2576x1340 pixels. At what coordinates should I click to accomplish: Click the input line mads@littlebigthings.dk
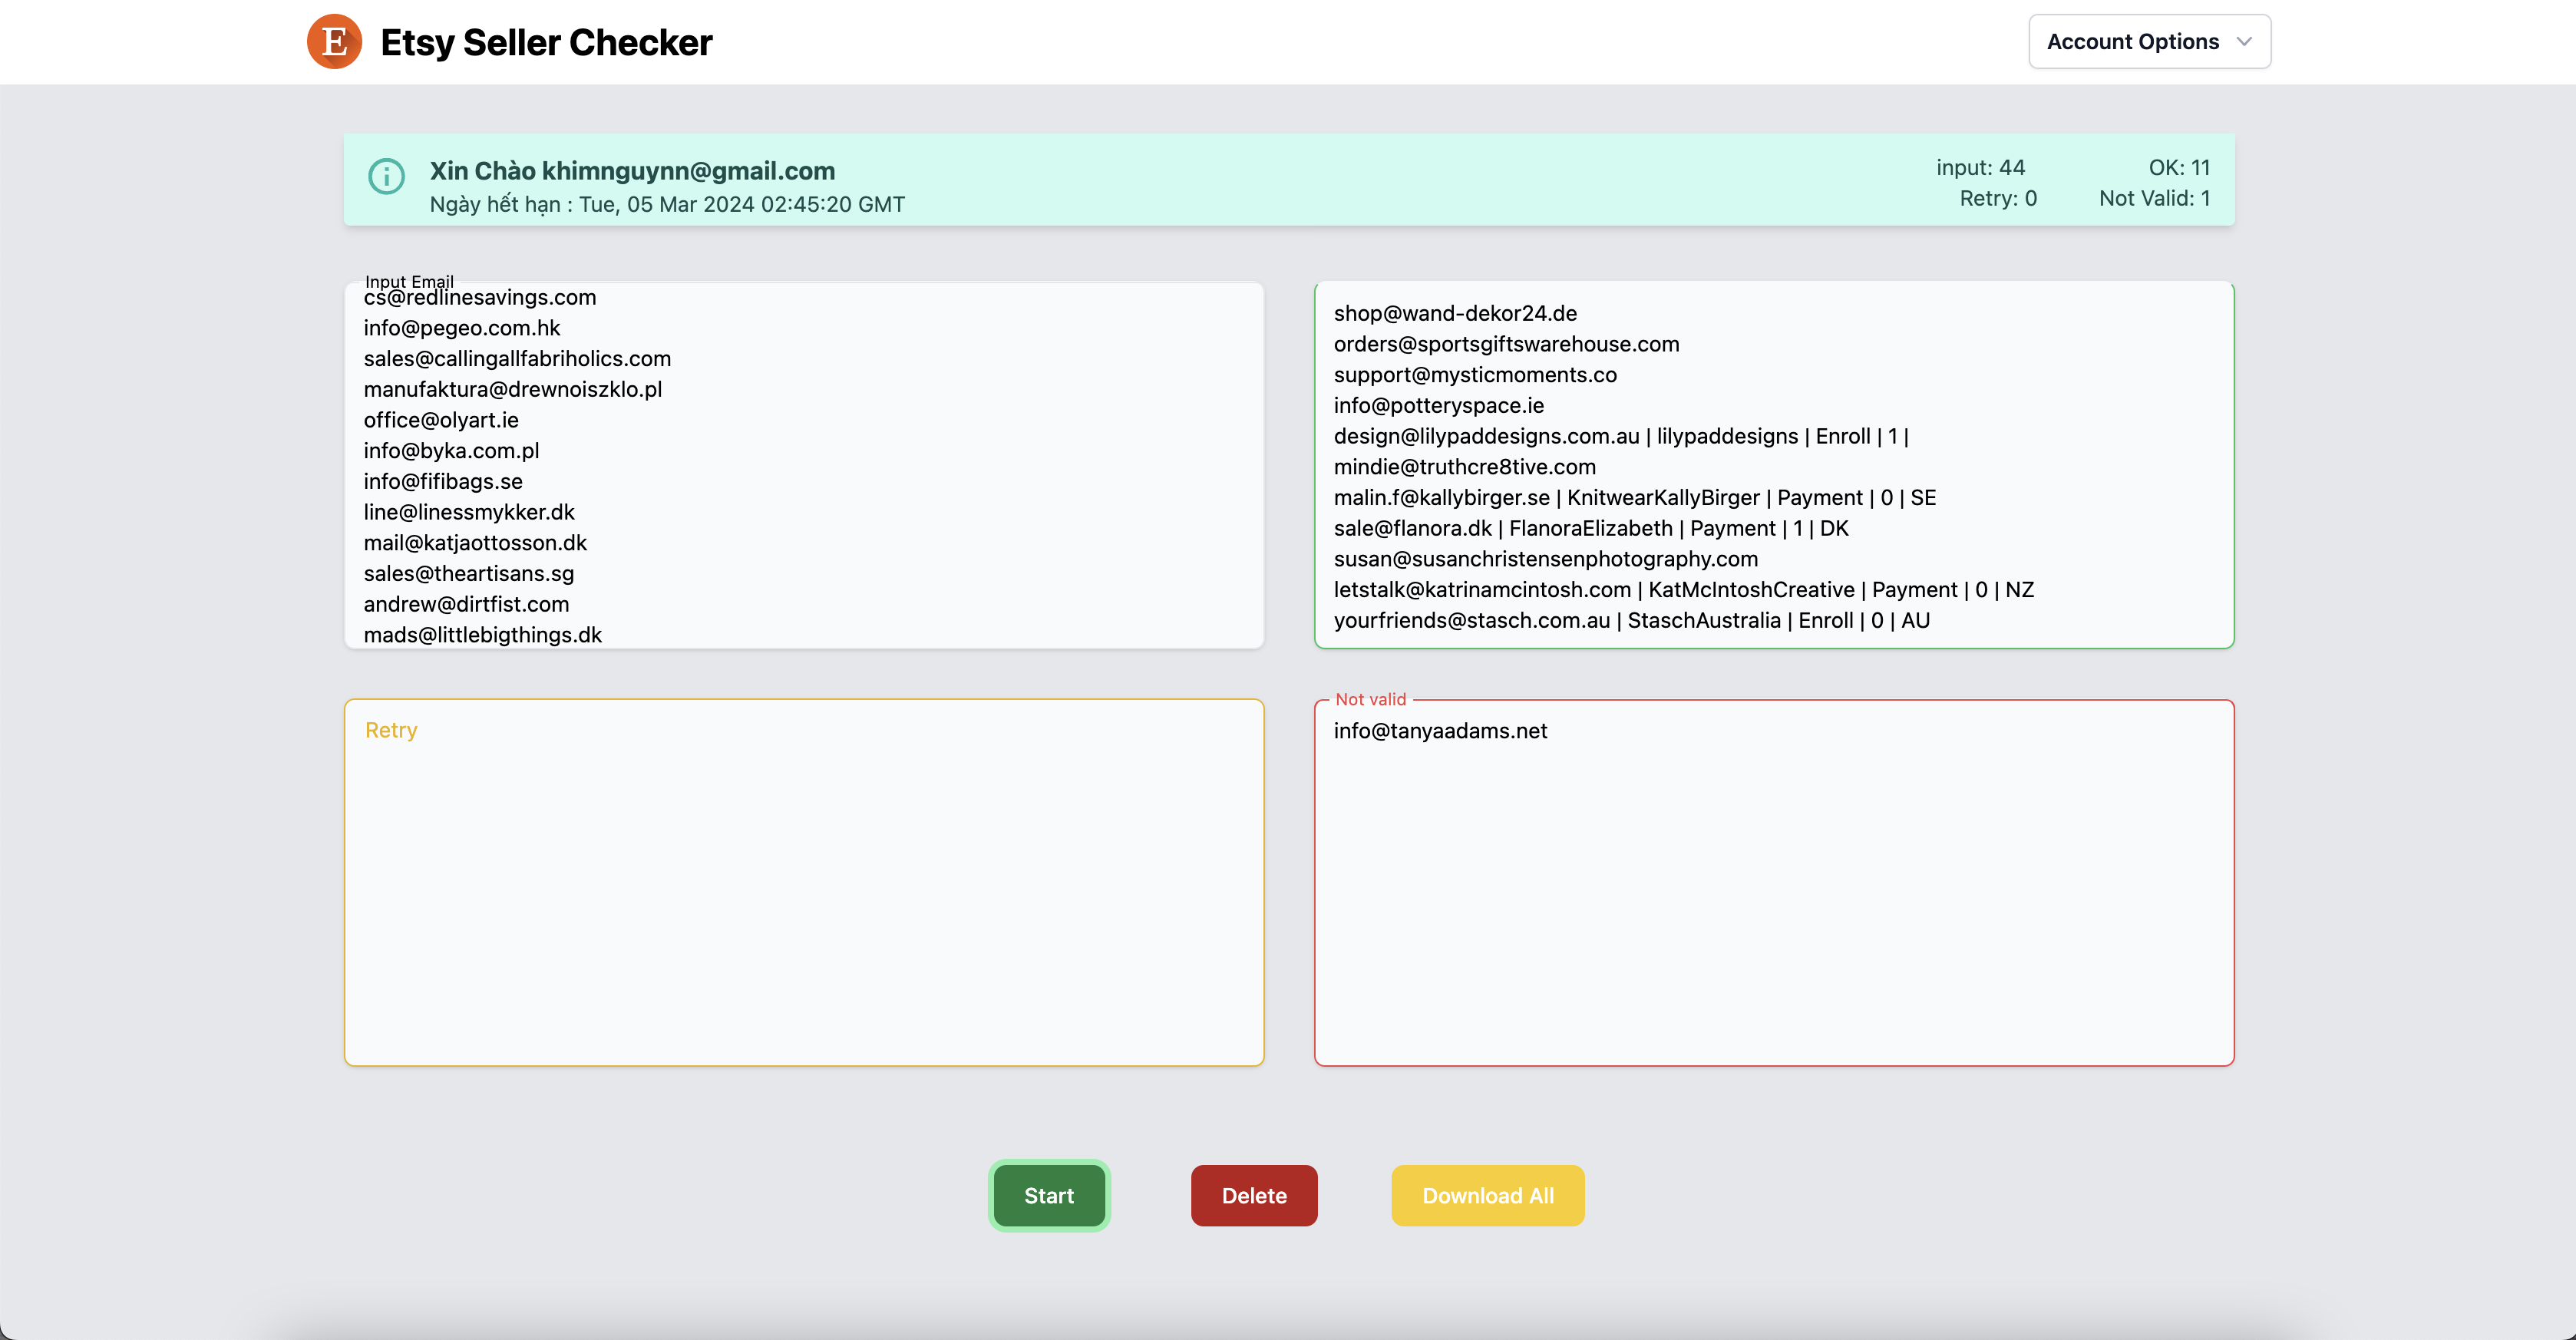click(x=483, y=635)
